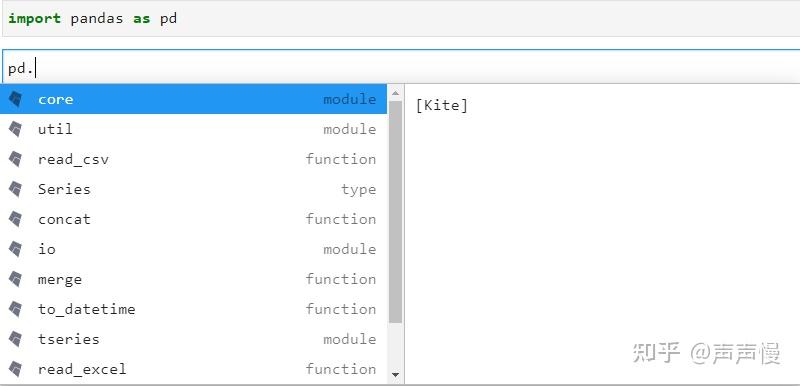The height and width of the screenshot is (386, 800).
Task: Select the tseries module suggestion
Action: click(x=194, y=340)
